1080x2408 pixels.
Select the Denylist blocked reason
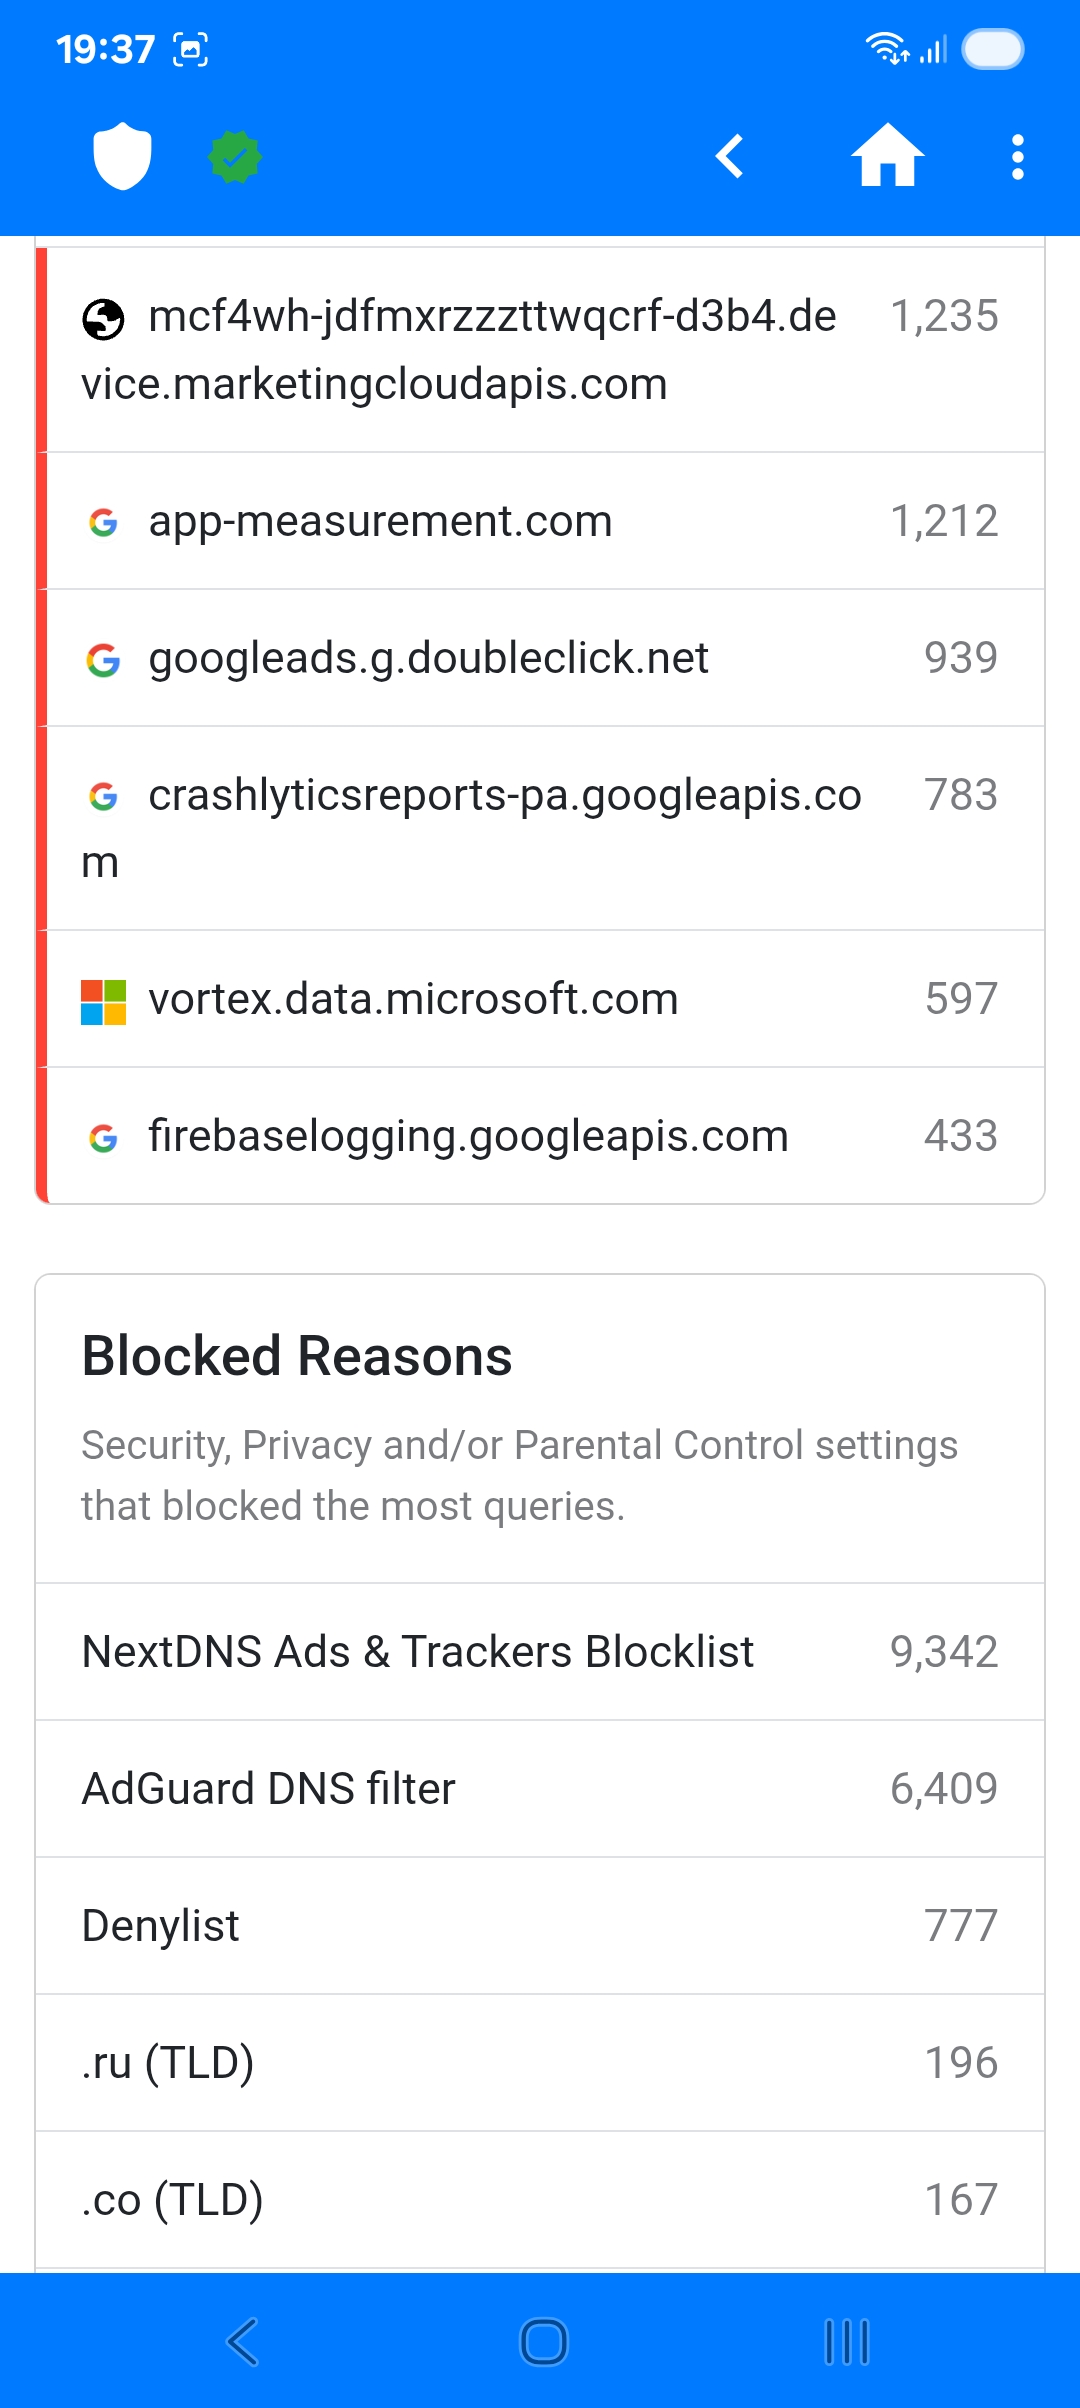(540, 1926)
